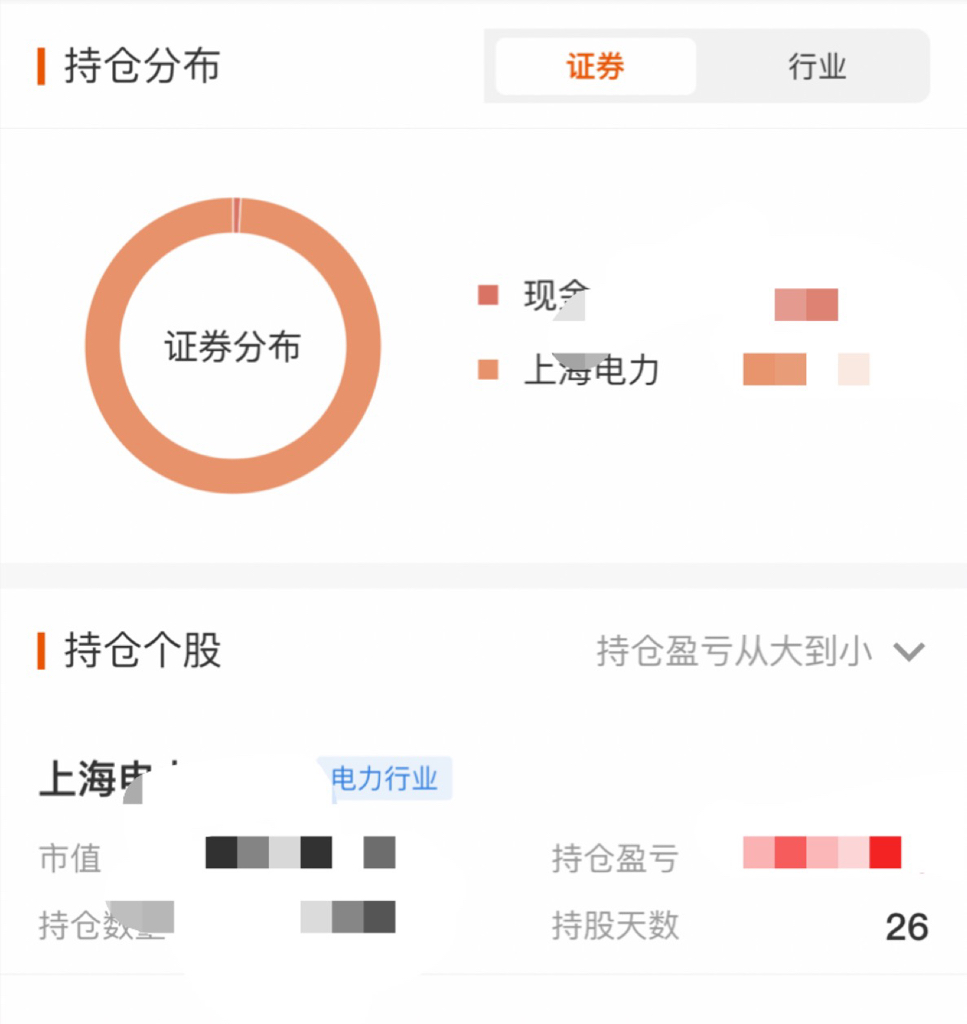Click the 持仓个股 section heading
The width and height of the screenshot is (967, 1024).
point(142,651)
